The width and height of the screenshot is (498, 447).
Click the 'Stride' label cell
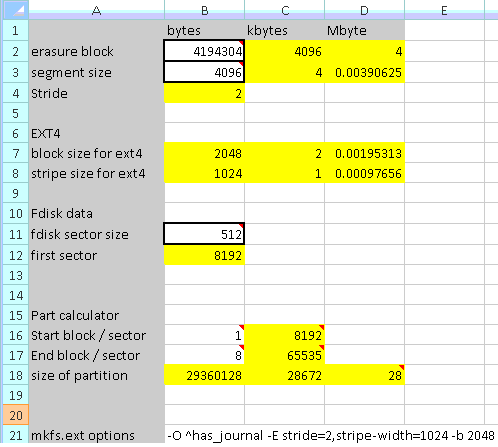96,93
